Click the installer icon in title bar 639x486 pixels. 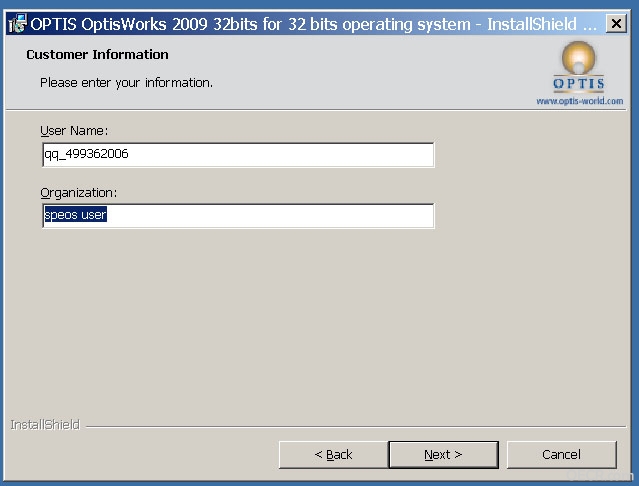tap(18, 24)
